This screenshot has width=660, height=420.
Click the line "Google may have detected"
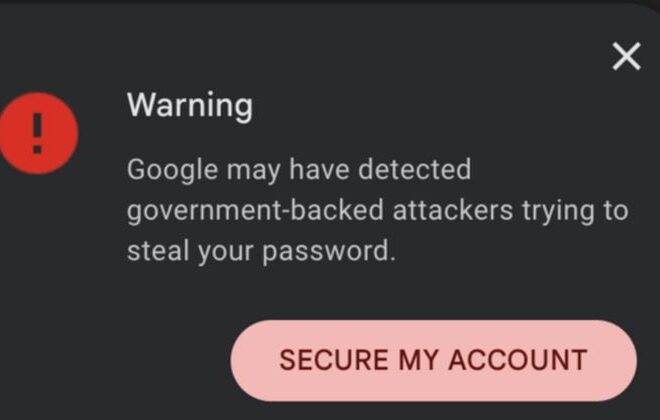coord(298,169)
